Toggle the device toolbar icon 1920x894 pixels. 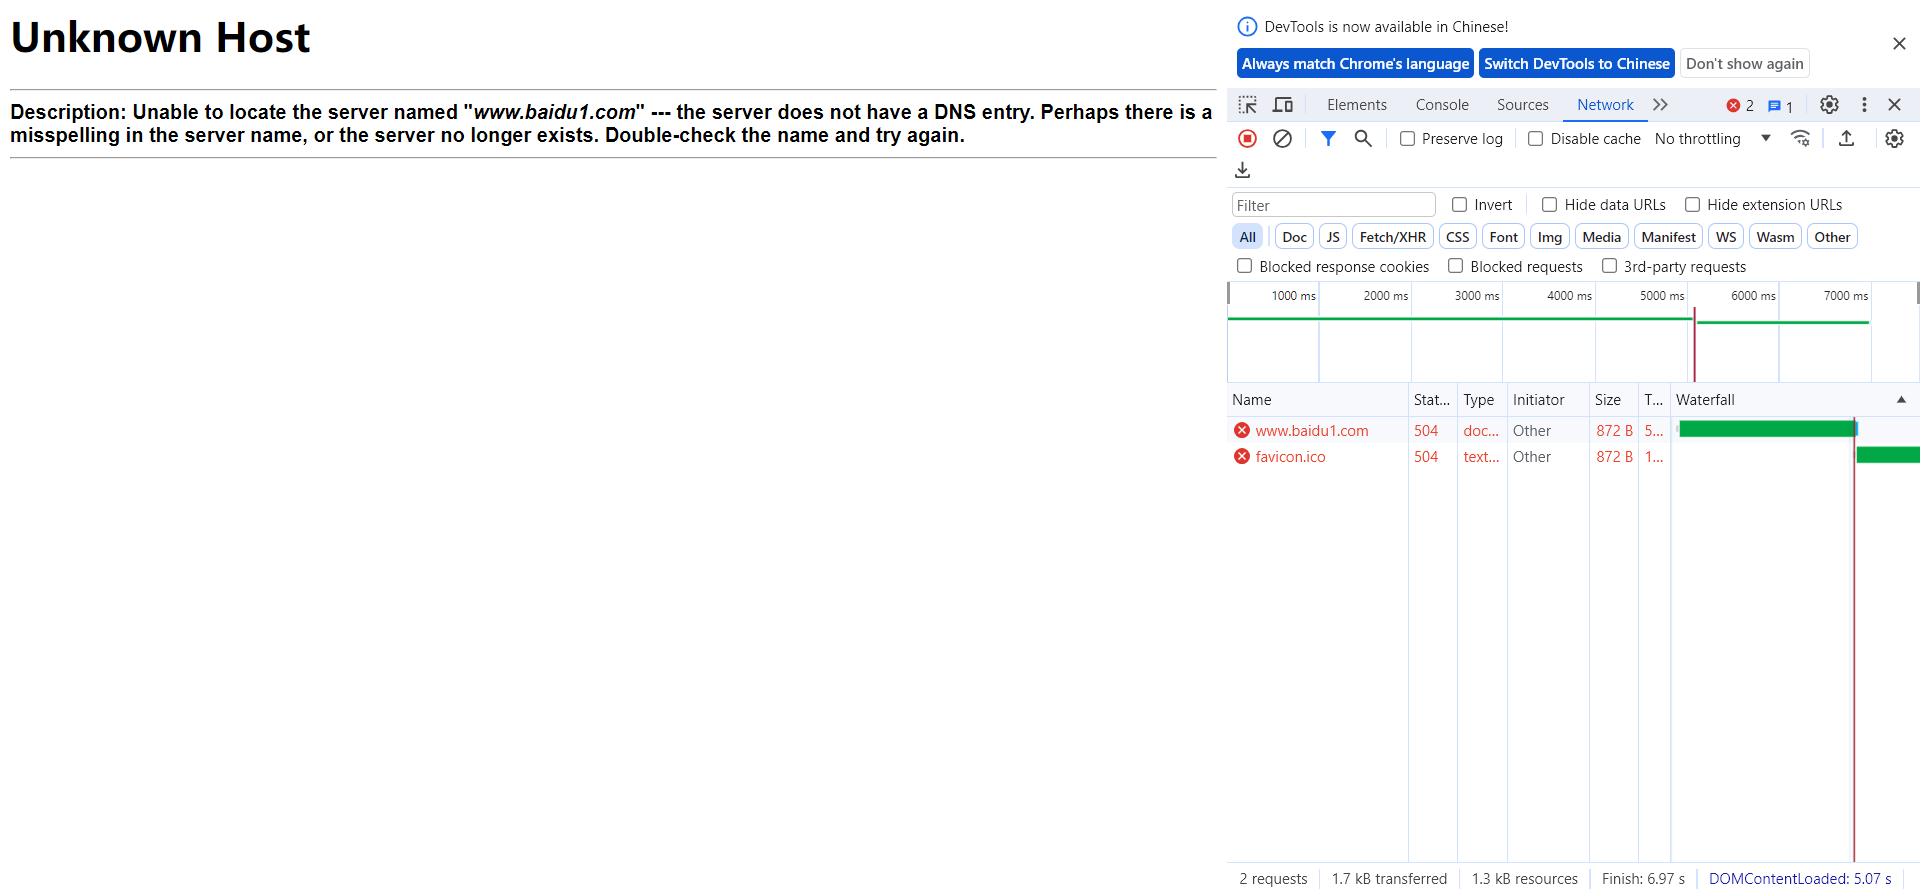point(1283,105)
